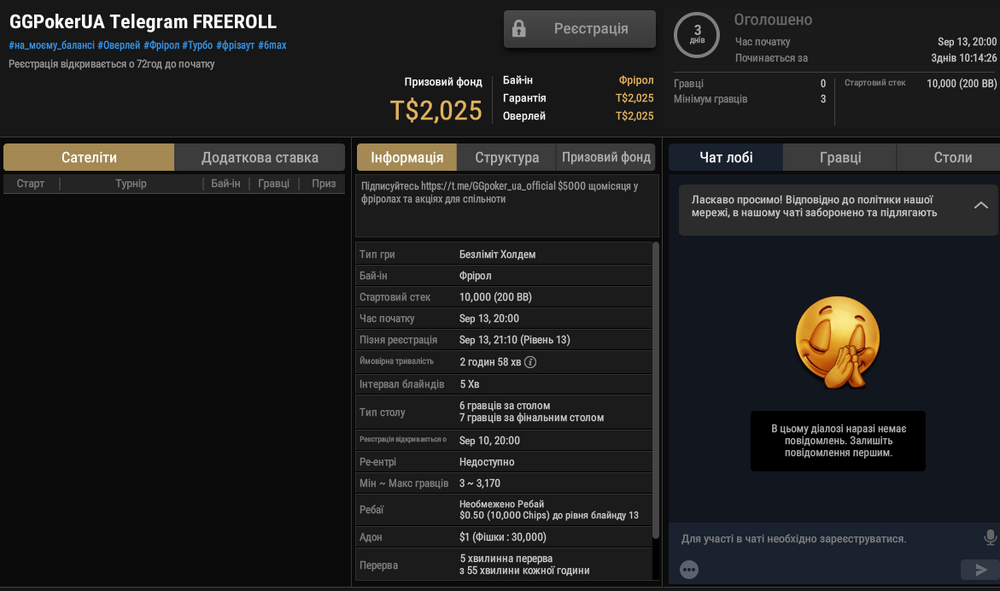1000x591 pixels.
Task: Click the Необмежено Ребай text
Action: pos(501,504)
